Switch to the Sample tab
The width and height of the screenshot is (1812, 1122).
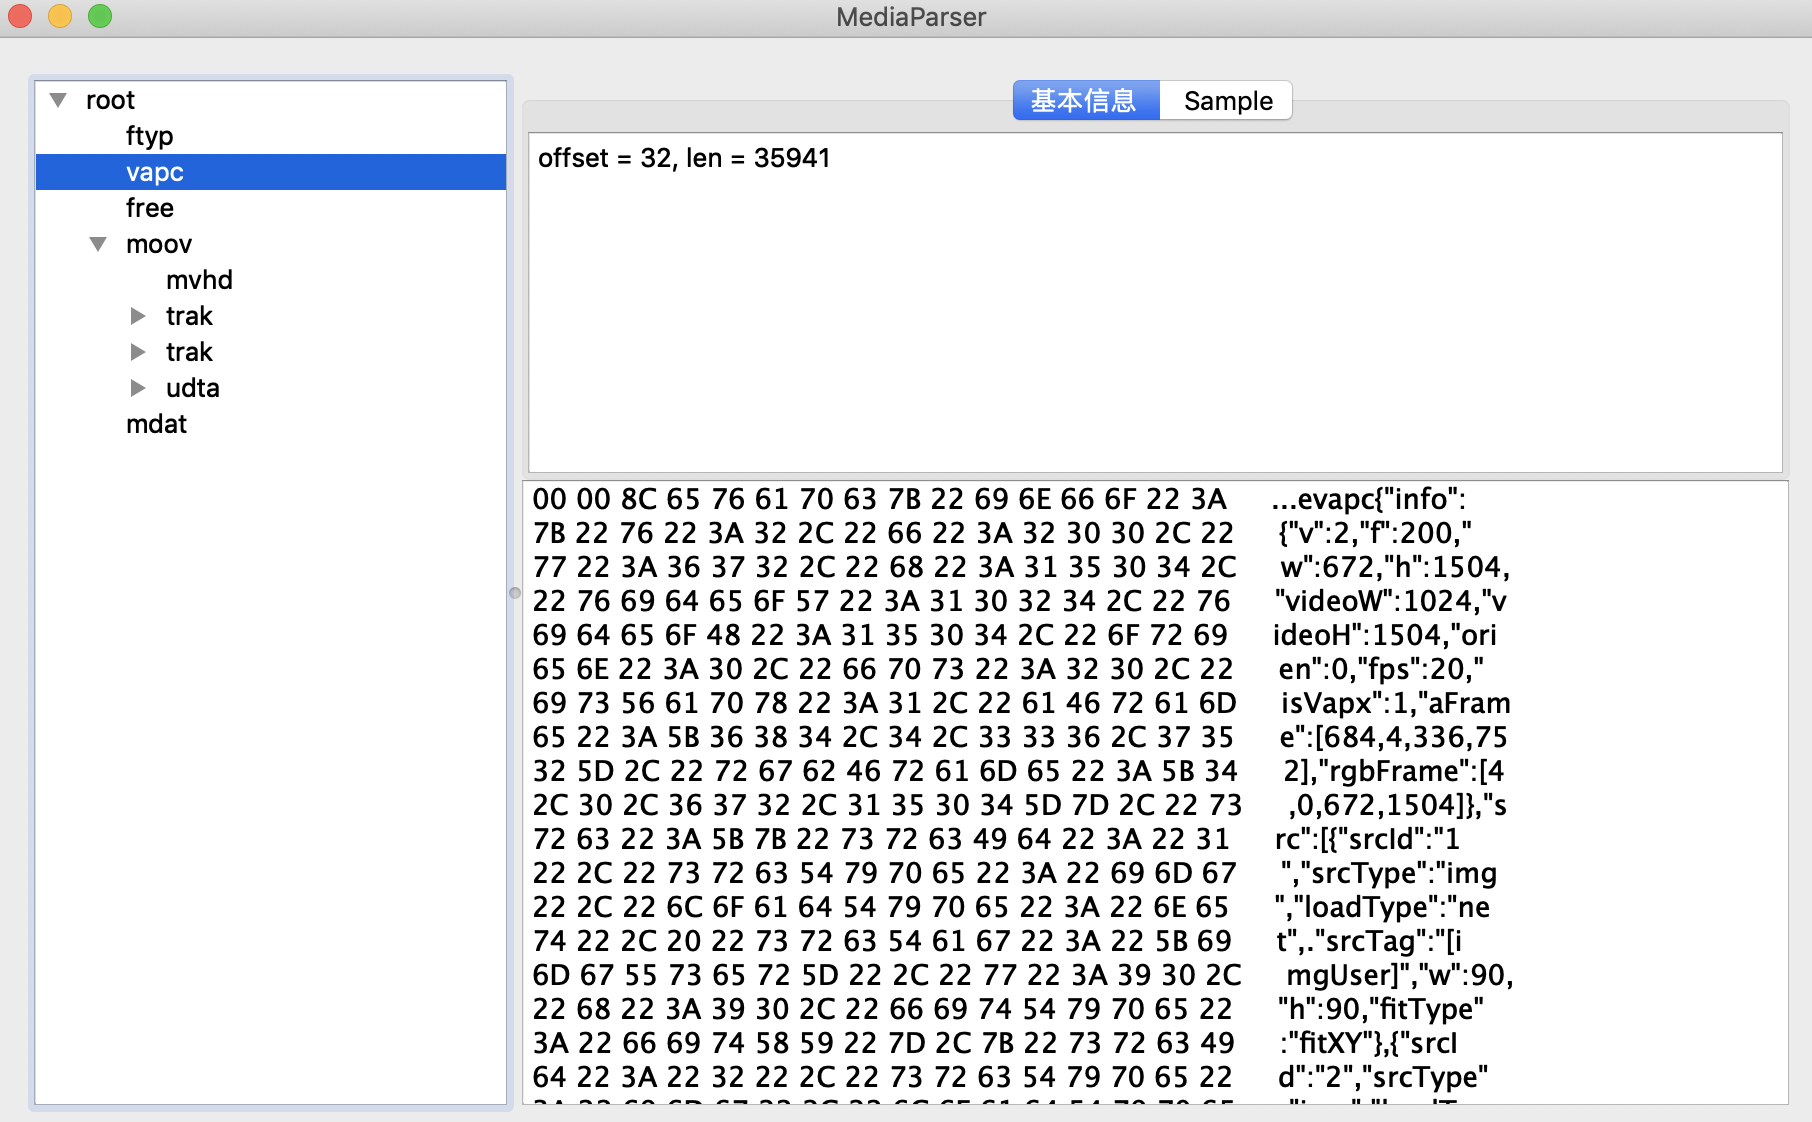click(x=1227, y=101)
